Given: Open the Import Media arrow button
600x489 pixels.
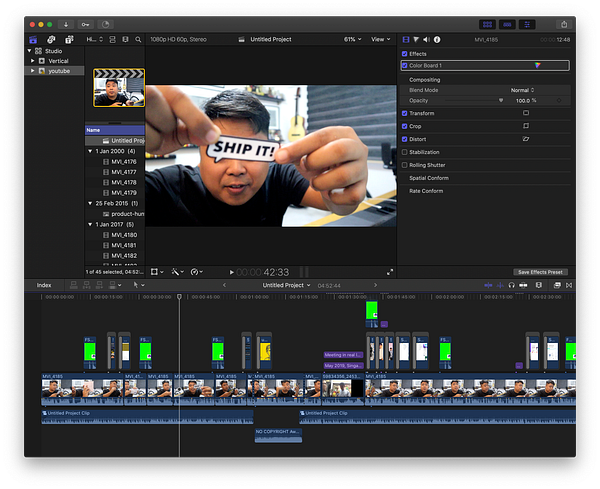Looking at the screenshot, I should [x=66, y=24].
